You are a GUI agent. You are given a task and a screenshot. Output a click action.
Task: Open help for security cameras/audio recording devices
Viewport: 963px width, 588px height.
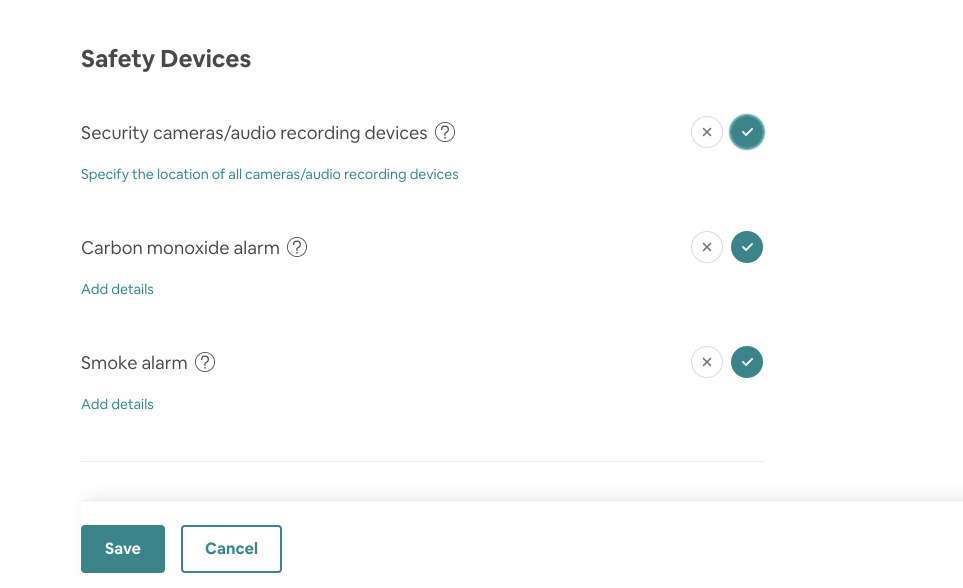[445, 132]
